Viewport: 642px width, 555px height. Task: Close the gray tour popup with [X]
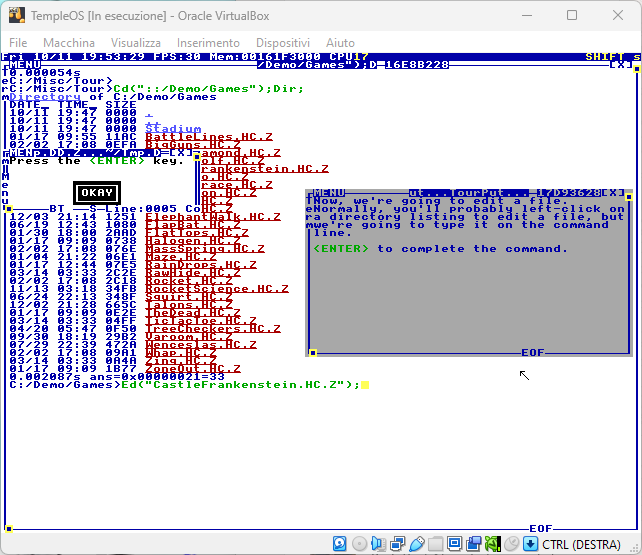(615, 192)
